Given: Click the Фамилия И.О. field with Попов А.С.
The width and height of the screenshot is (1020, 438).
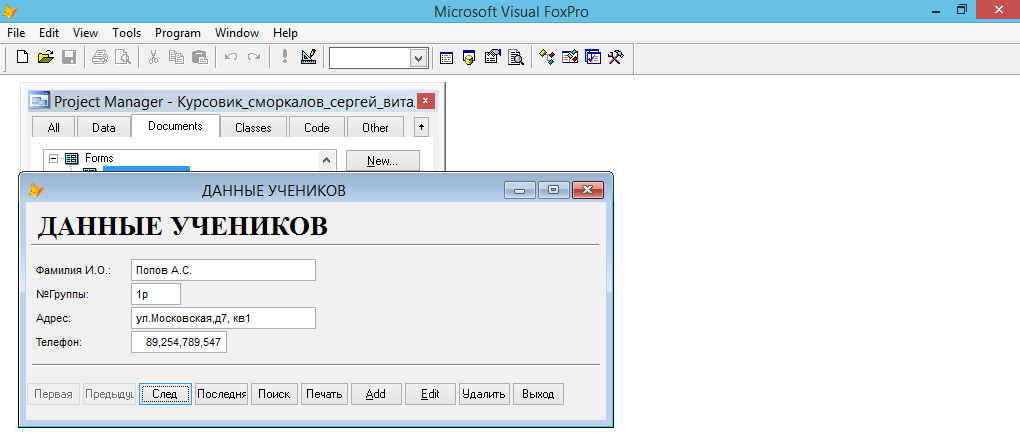Looking at the screenshot, I should pyautogui.click(x=223, y=270).
